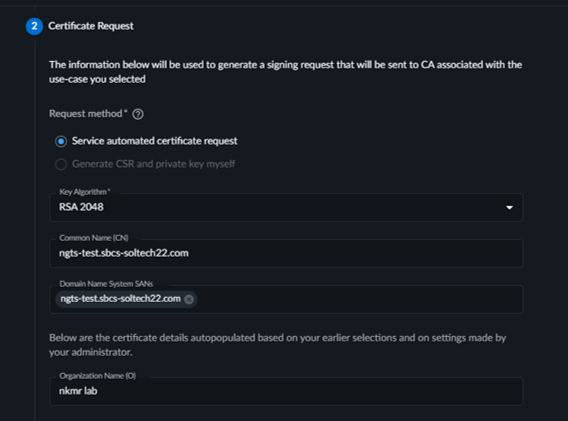Select Service automated certificate request radio button
The height and width of the screenshot is (421, 568).
(61, 141)
